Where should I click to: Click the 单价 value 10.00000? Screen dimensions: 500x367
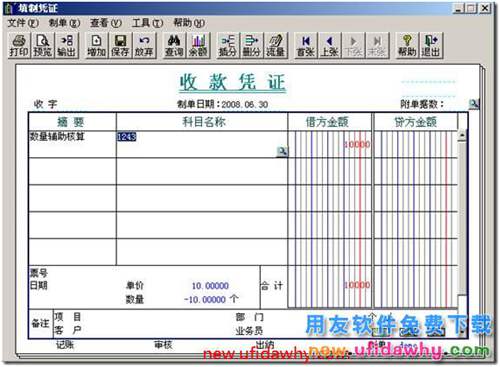point(210,286)
